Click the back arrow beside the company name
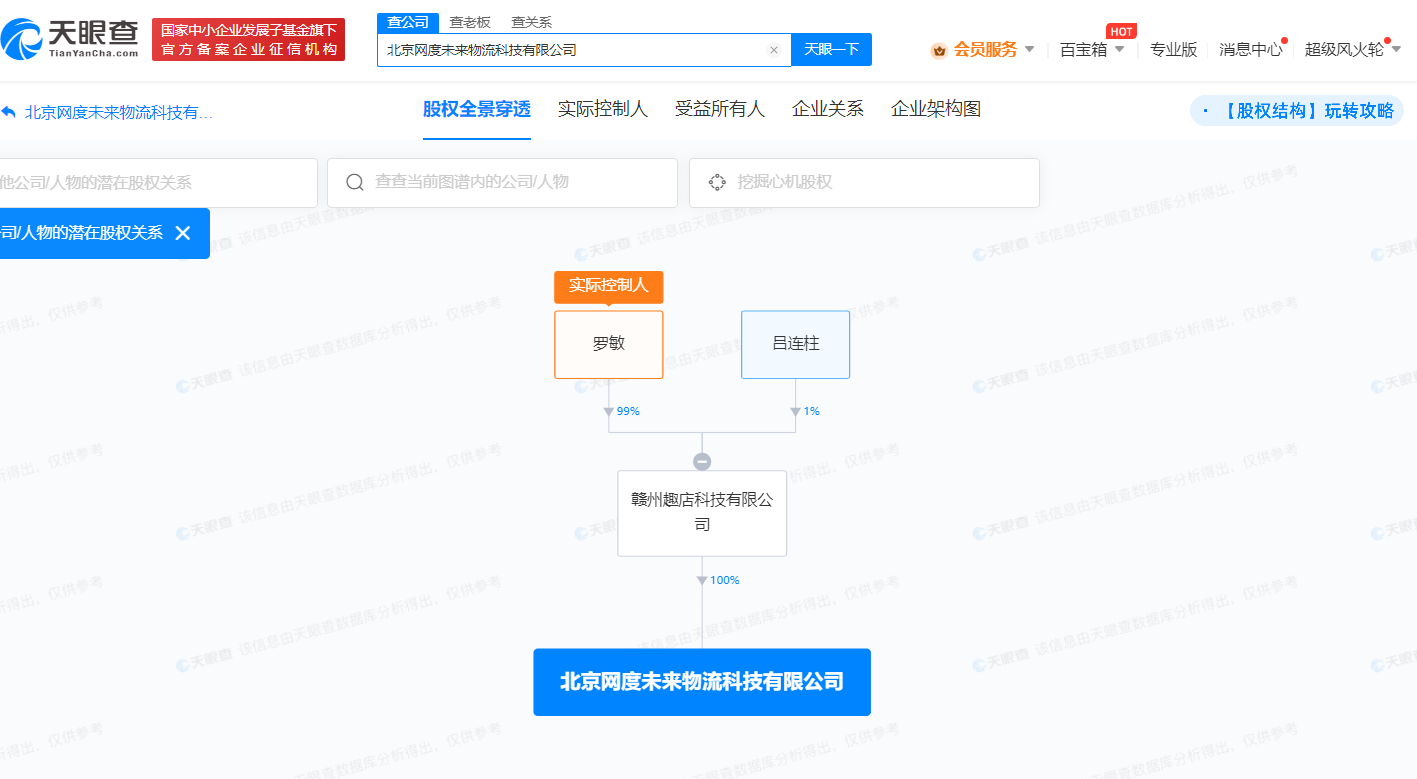 point(9,112)
